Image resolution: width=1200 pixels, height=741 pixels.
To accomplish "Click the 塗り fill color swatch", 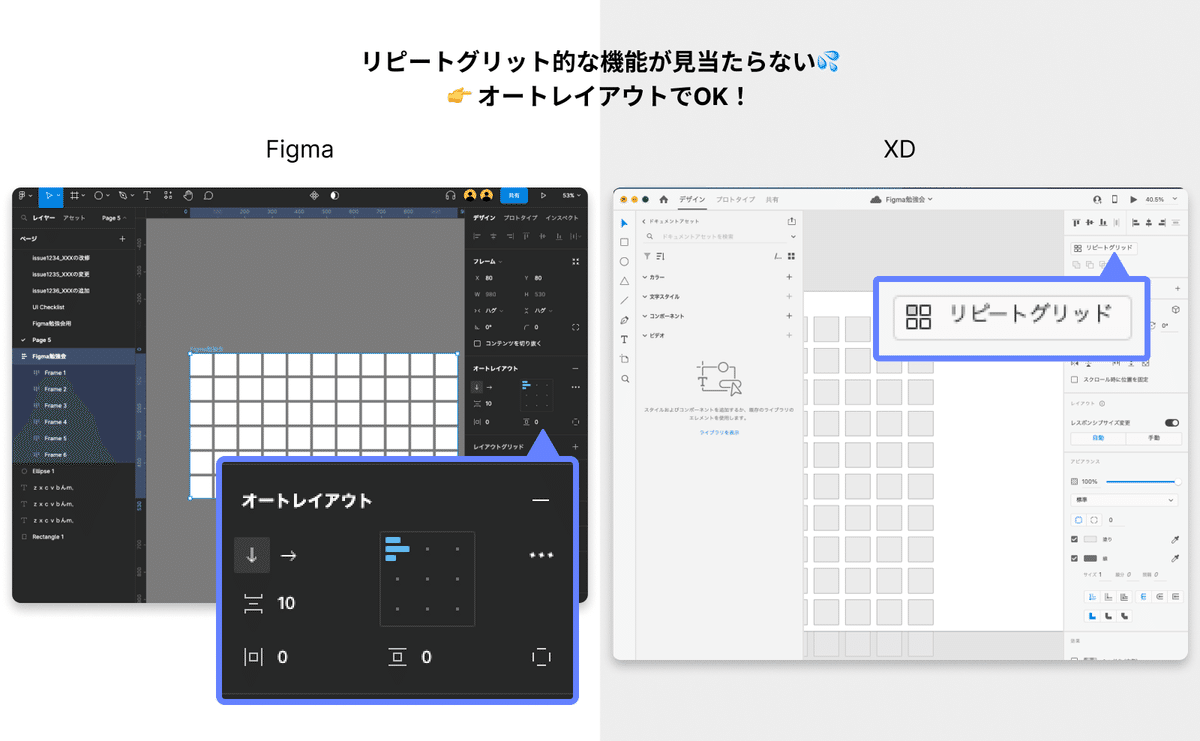I will (x=1090, y=539).
